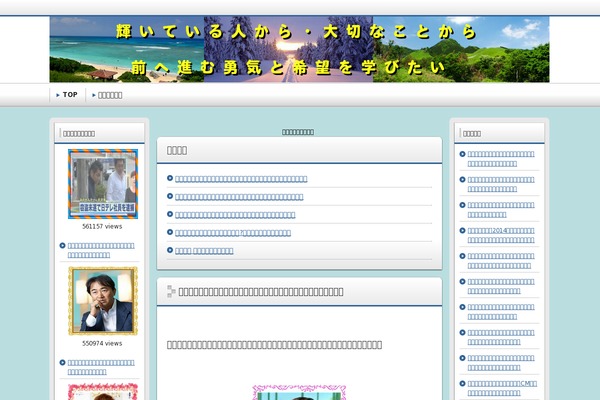Click bullet icon of third center list link
600x400 pixels.
pyautogui.click(x=170, y=214)
